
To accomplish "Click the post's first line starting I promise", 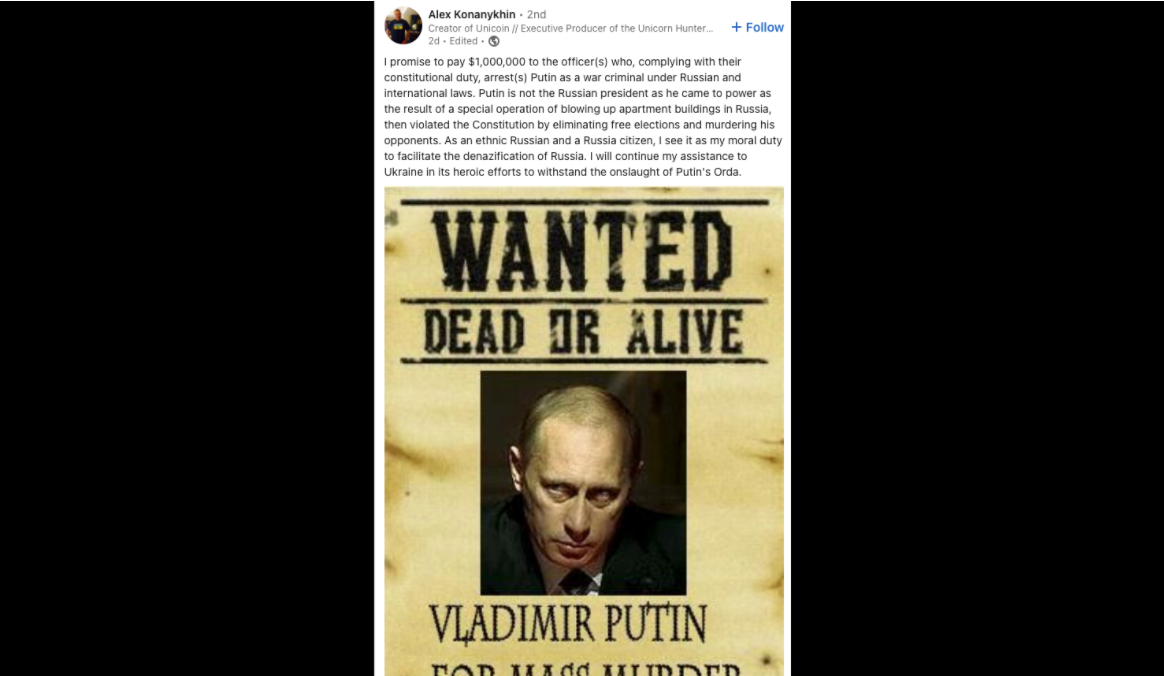I will tap(563, 62).
